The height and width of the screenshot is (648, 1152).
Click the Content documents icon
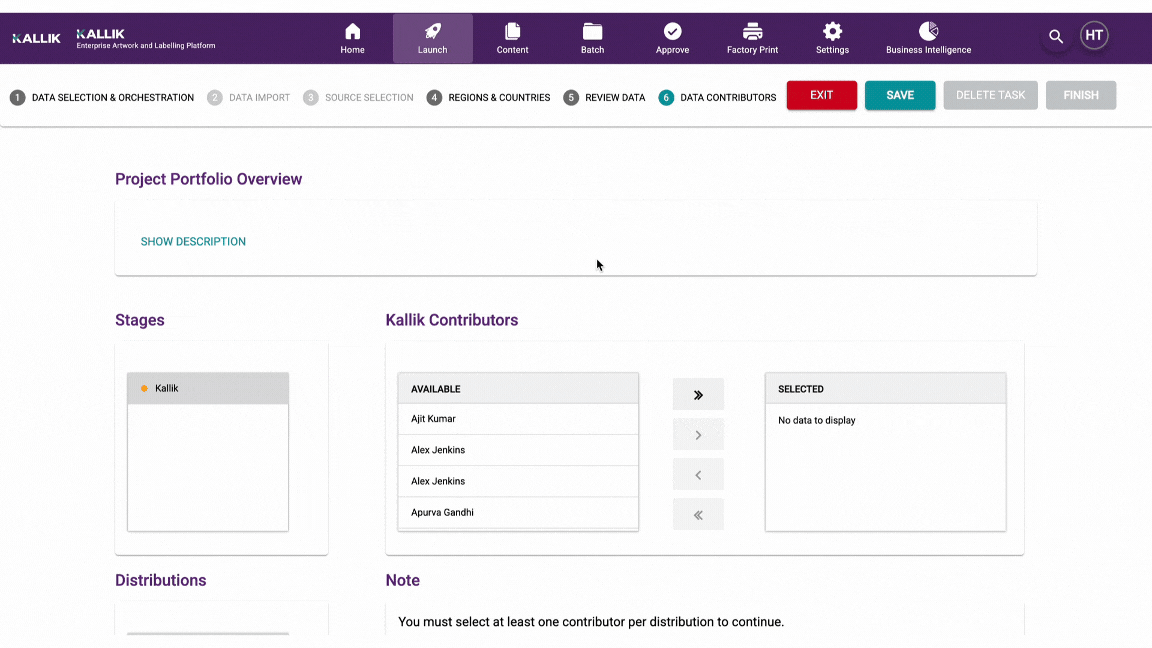pos(512,32)
